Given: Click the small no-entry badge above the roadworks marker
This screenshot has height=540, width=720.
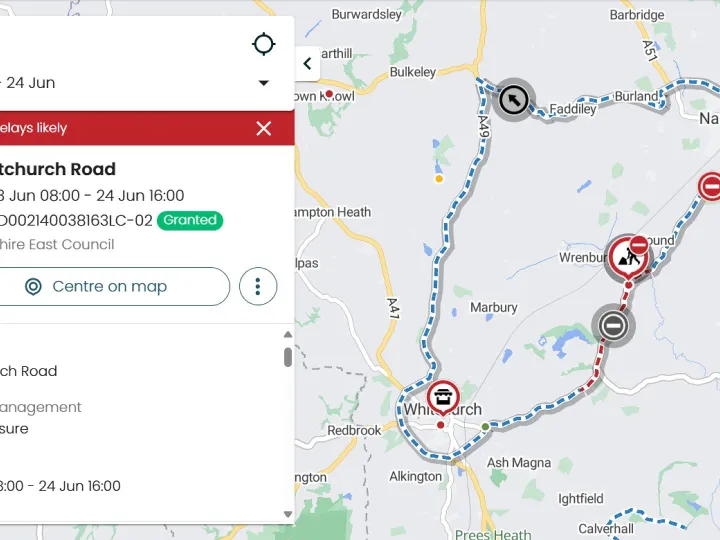Looking at the screenshot, I should point(638,246).
